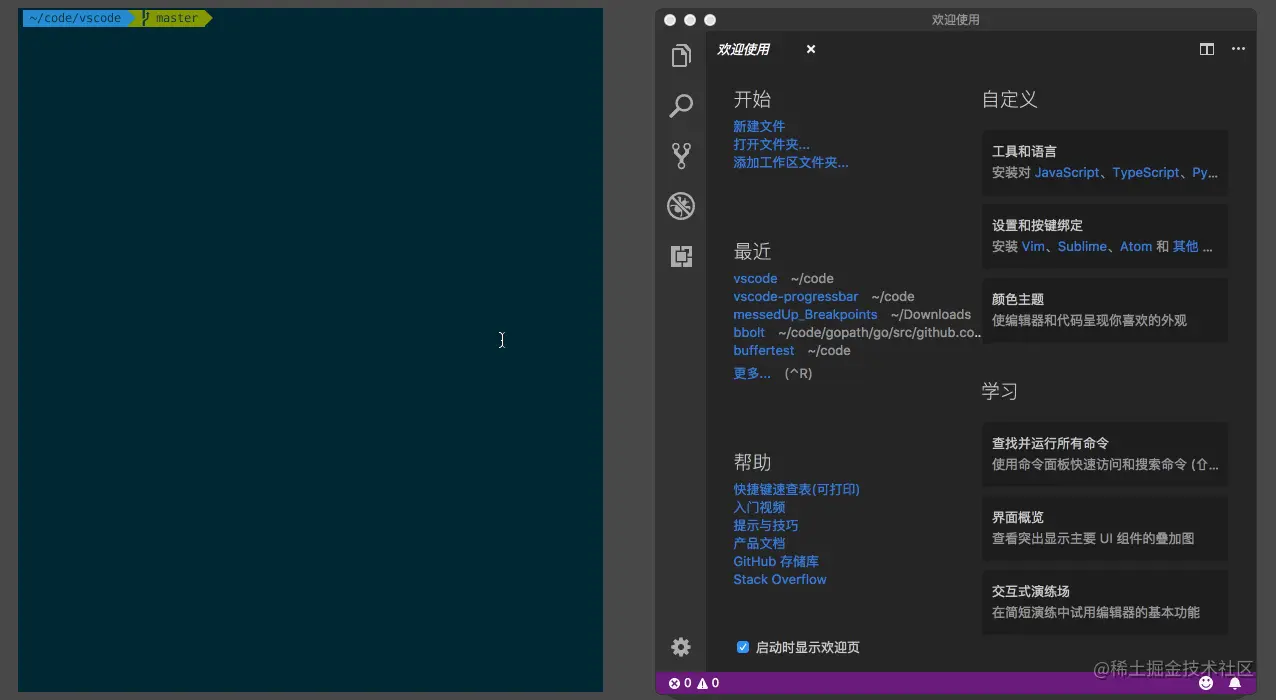Open the Debug view in activity bar
The image size is (1276, 700).
pos(681,206)
